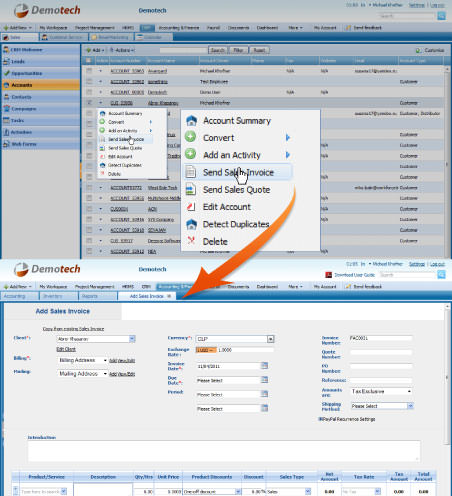
Task: Open the Actions dropdown in the accounts toolbar
Action: point(122,50)
